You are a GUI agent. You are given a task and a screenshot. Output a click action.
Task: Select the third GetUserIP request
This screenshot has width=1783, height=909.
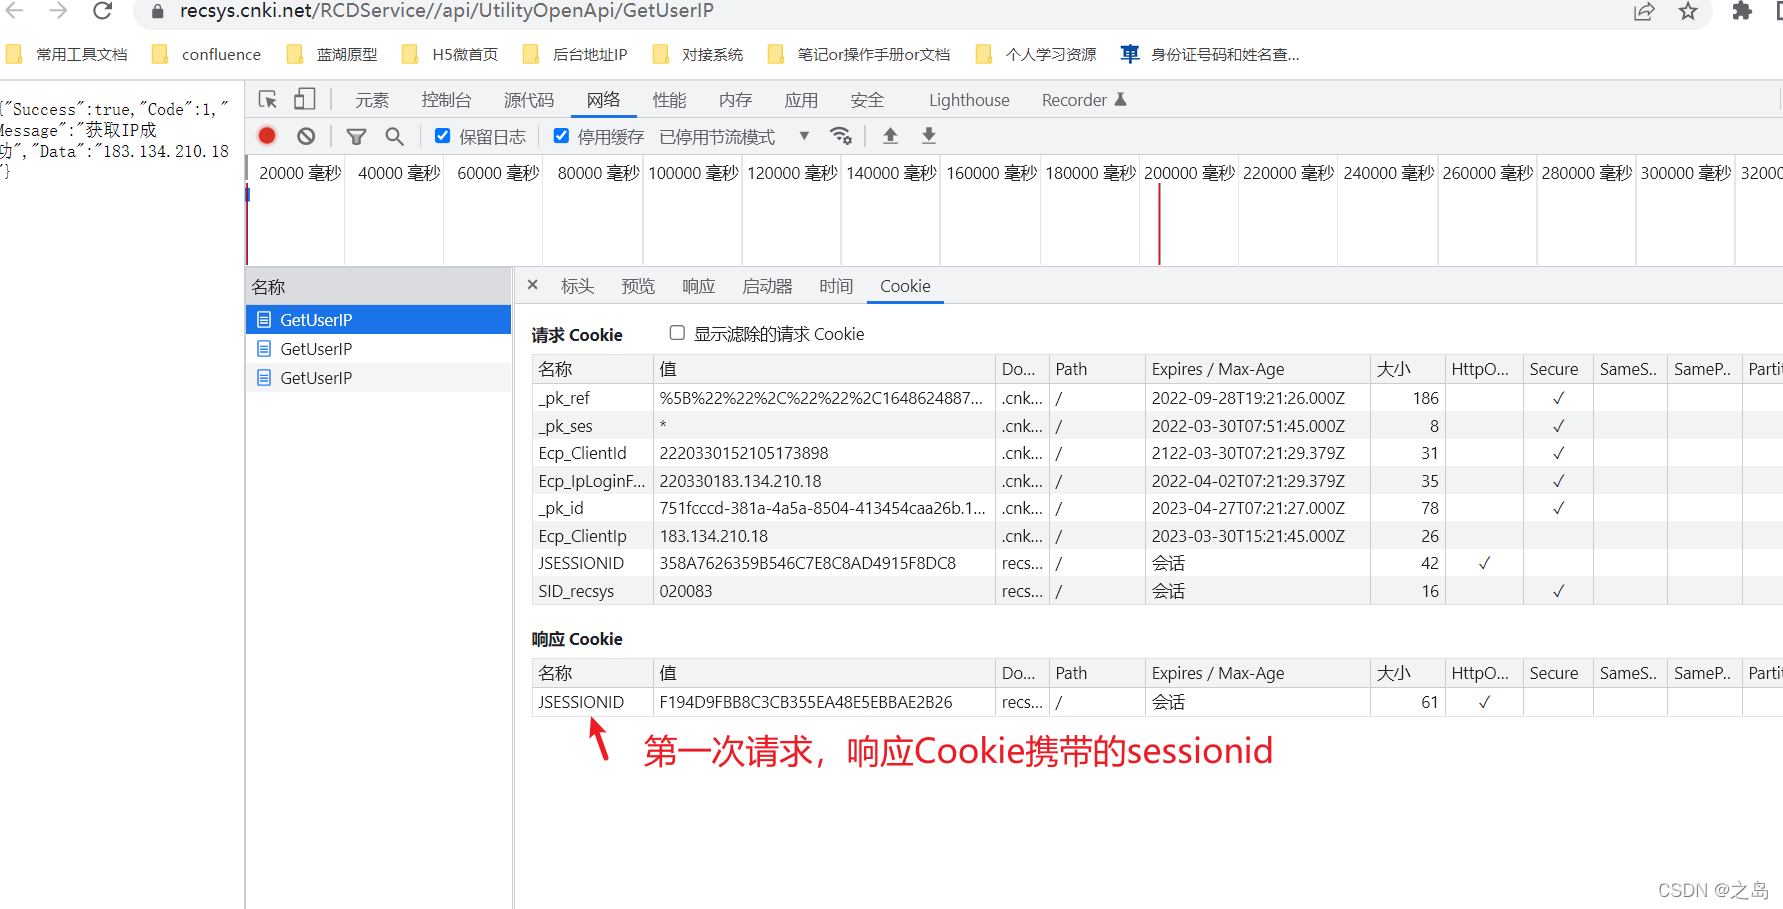378,377
